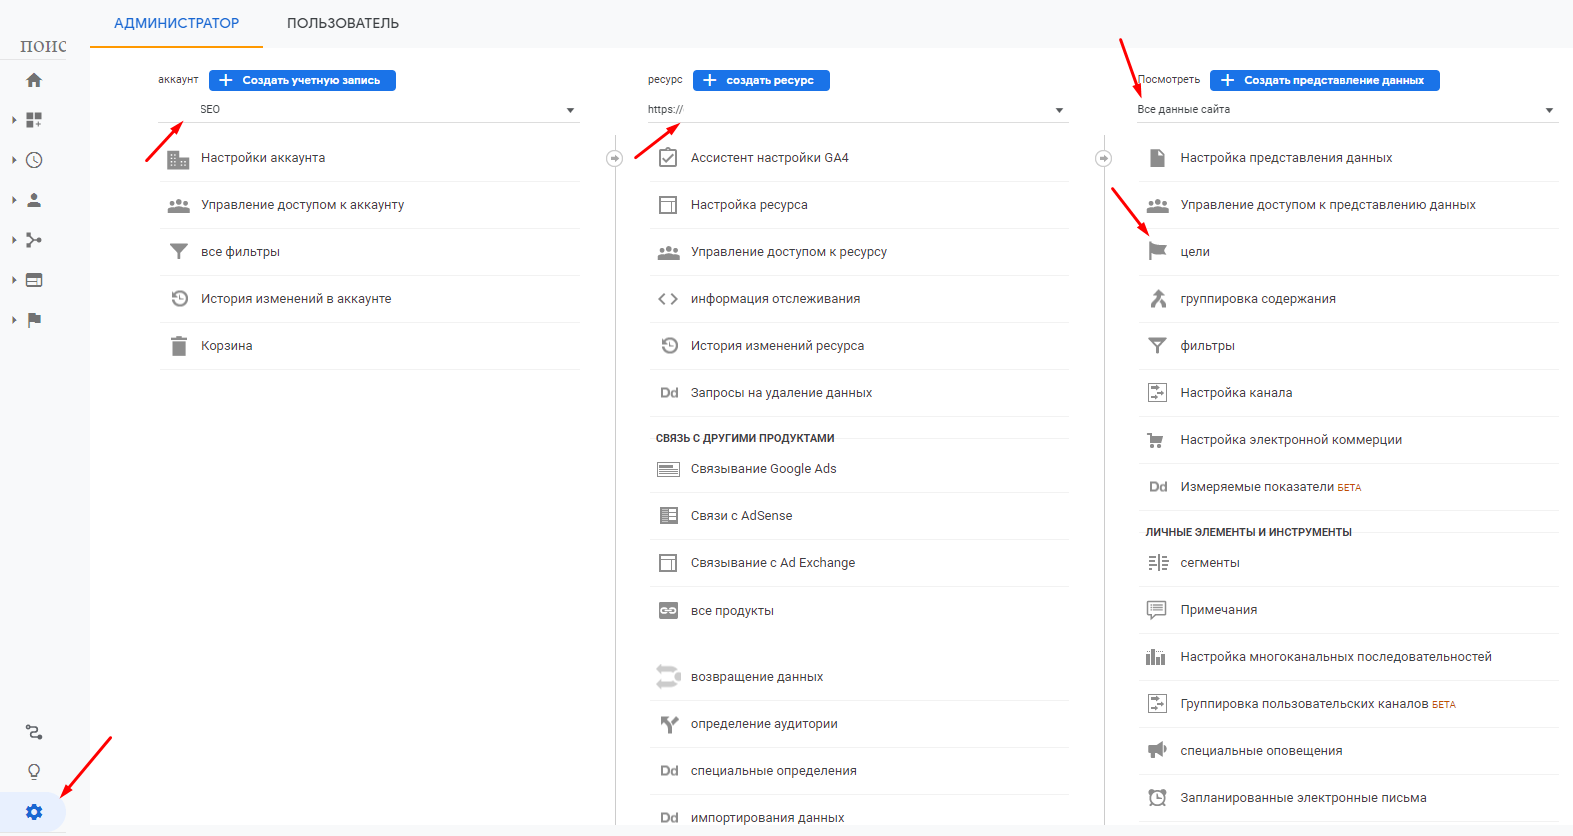Click the Корзина trash icon
Image resolution: width=1573 pixels, height=836 pixels.
[x=179, y=346]
